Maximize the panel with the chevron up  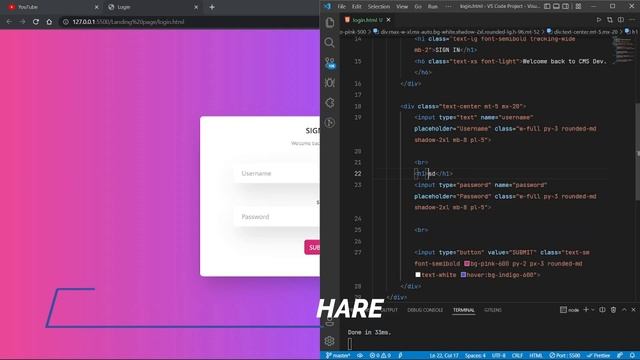(624, 310)
